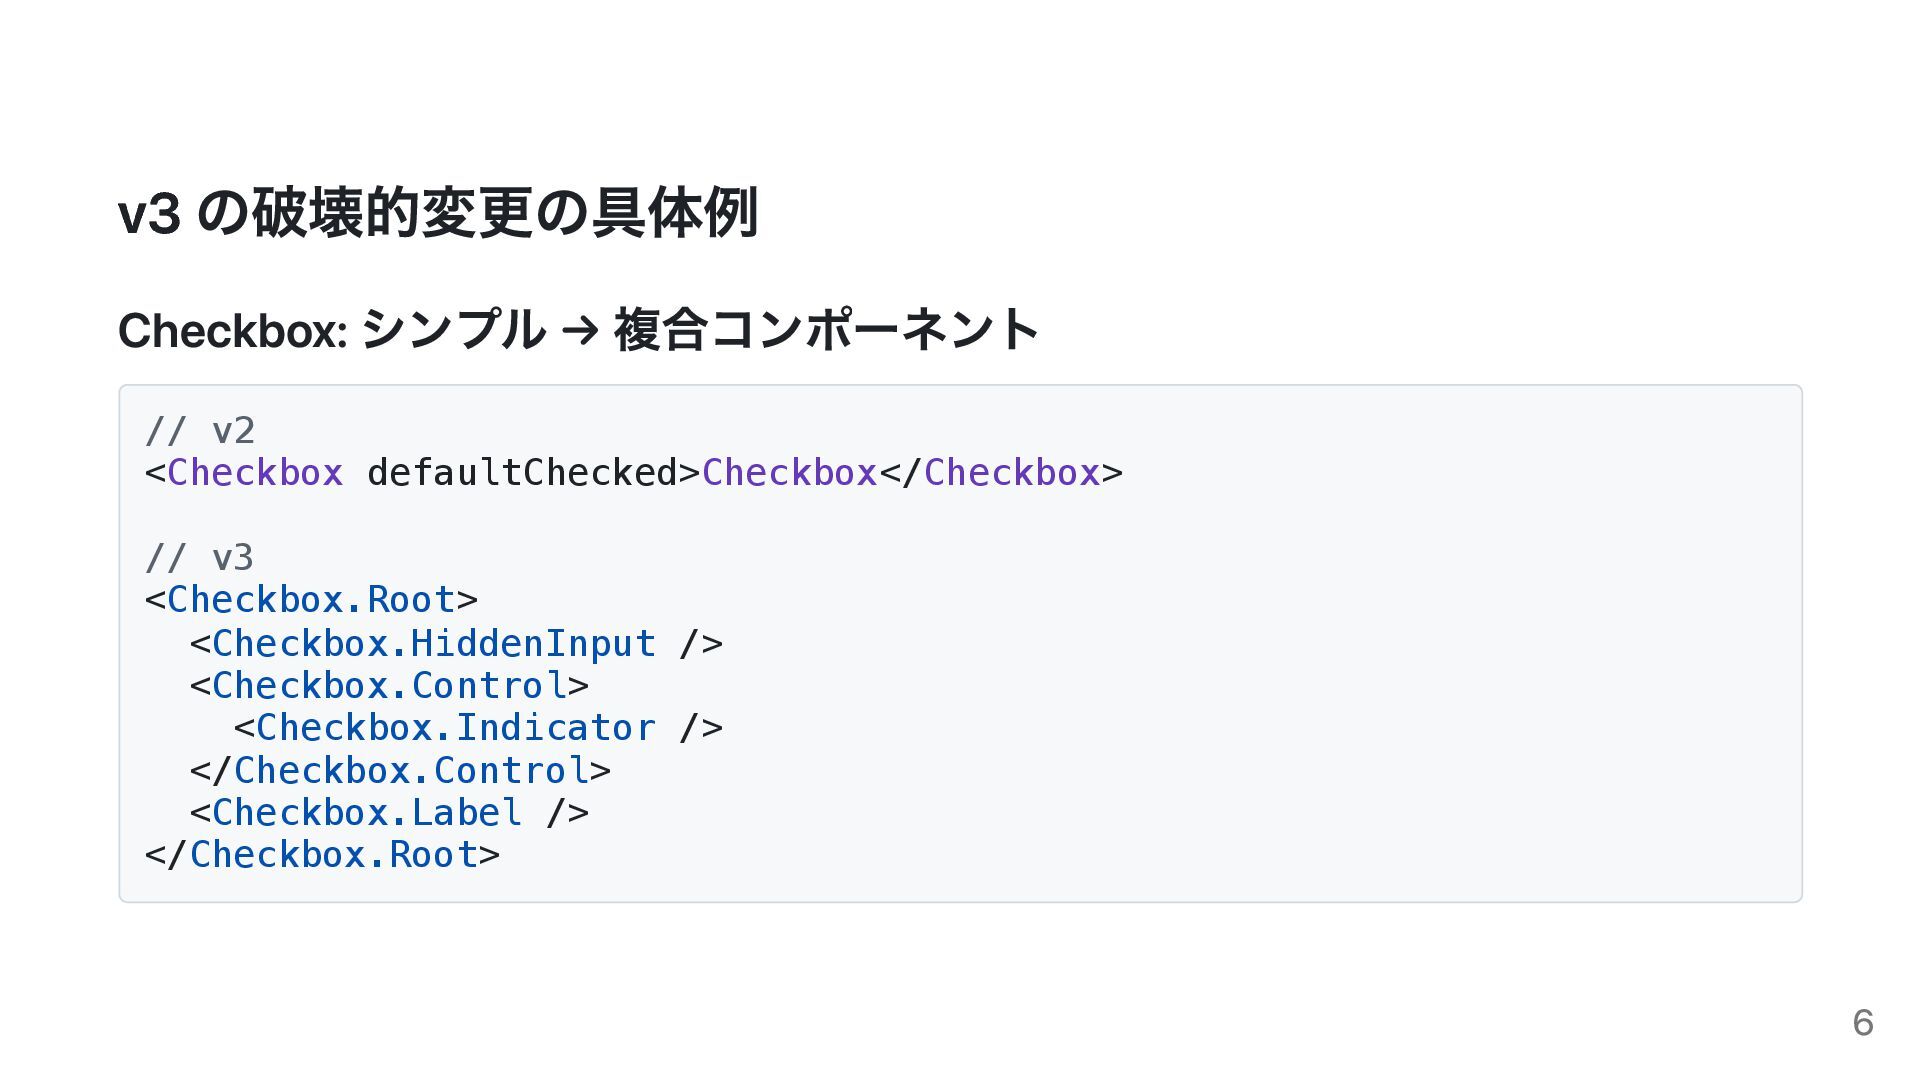Image resolution: width=1920 pixels, height=1080 pixels.
Task: Click the arrow symbol in the subtitle
Action: pyautogui.click(x=580, y=330)
